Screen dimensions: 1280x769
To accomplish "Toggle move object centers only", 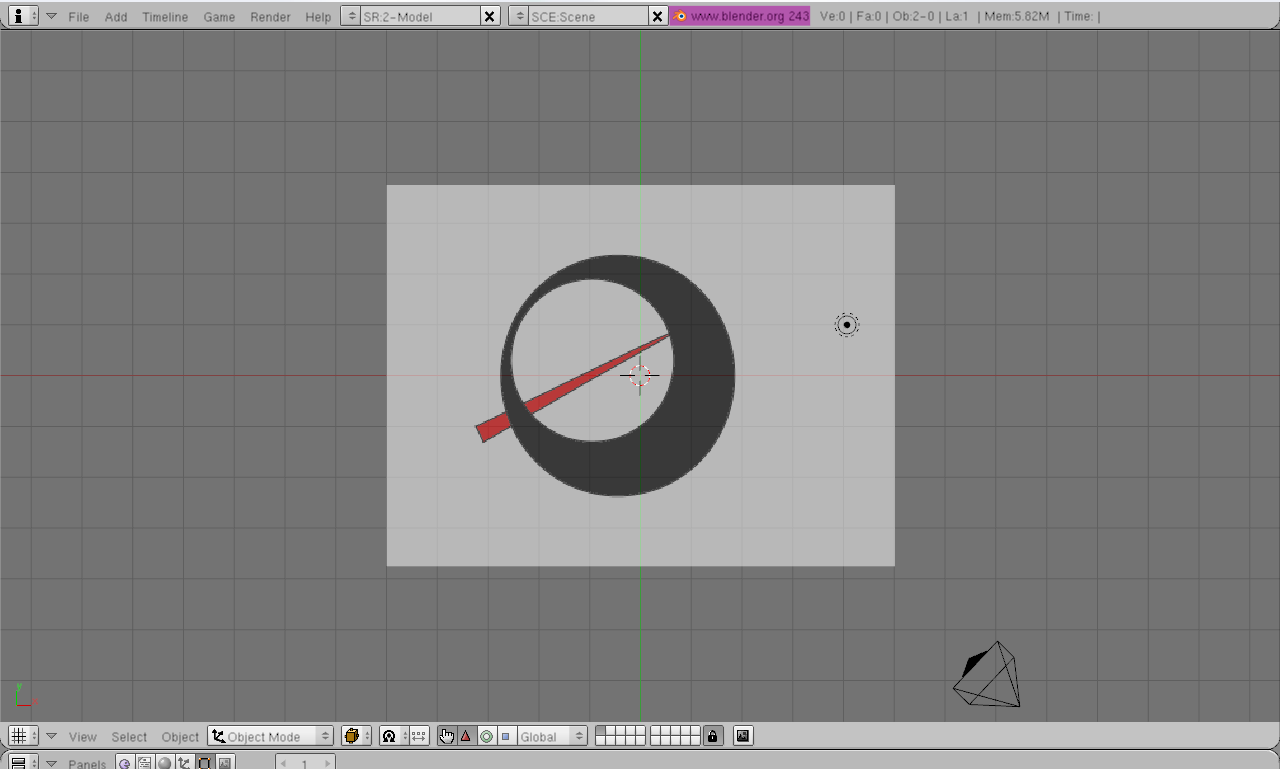I will tap(419, 736).
